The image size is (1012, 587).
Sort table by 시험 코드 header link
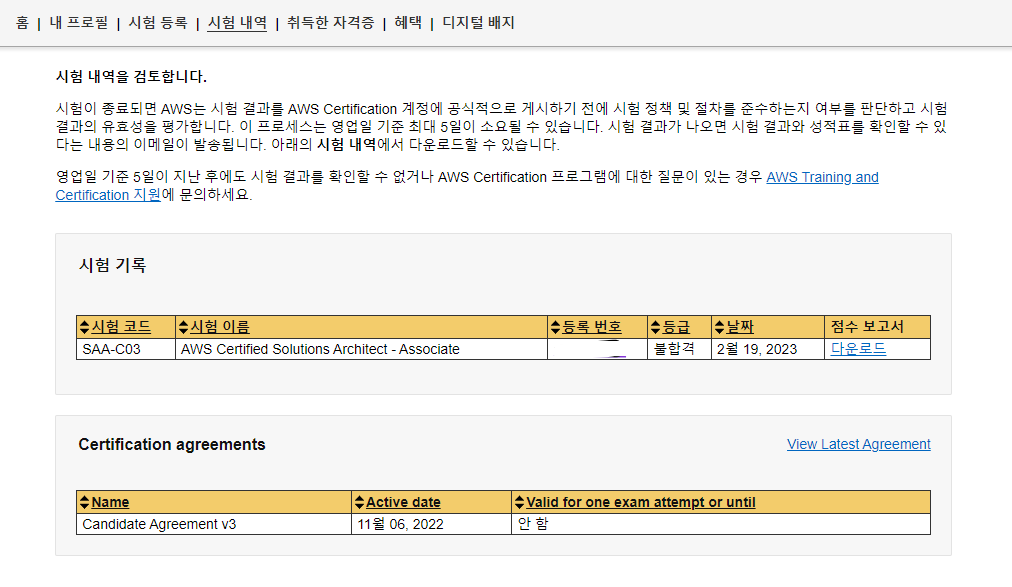(121, 327)
